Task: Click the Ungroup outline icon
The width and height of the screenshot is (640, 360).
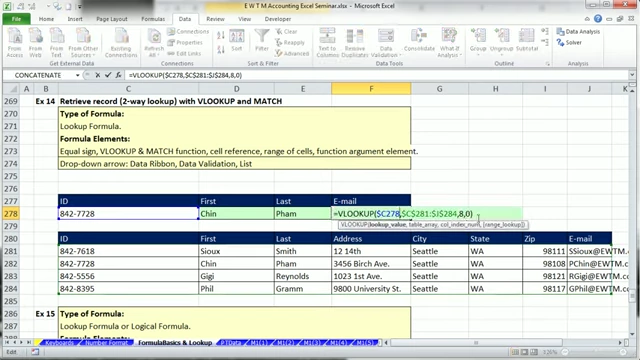Action: [502, 40]
